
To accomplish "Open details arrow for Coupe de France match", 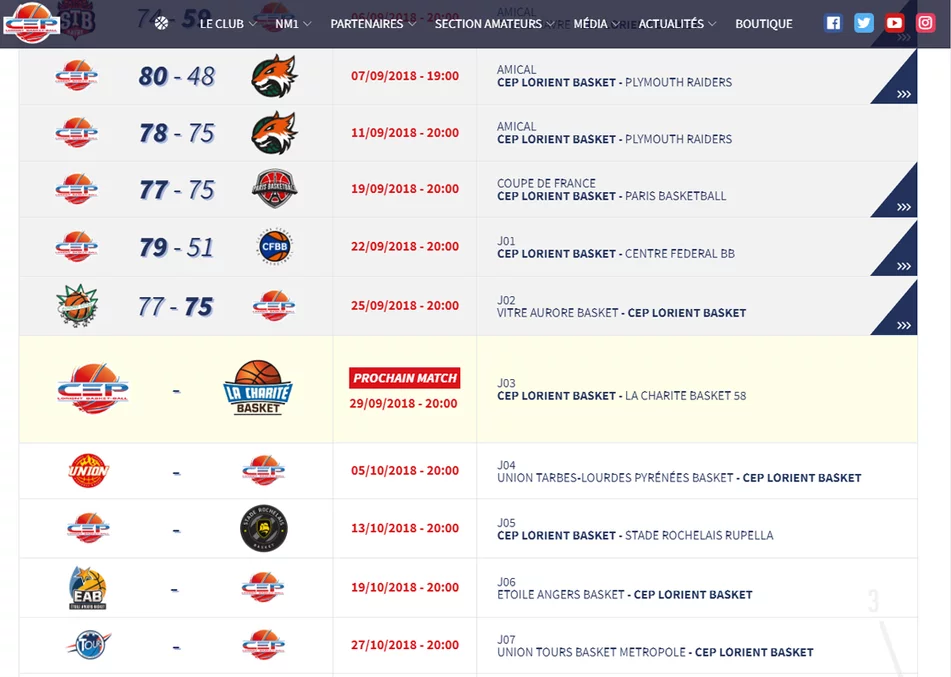I will (903, 207).
